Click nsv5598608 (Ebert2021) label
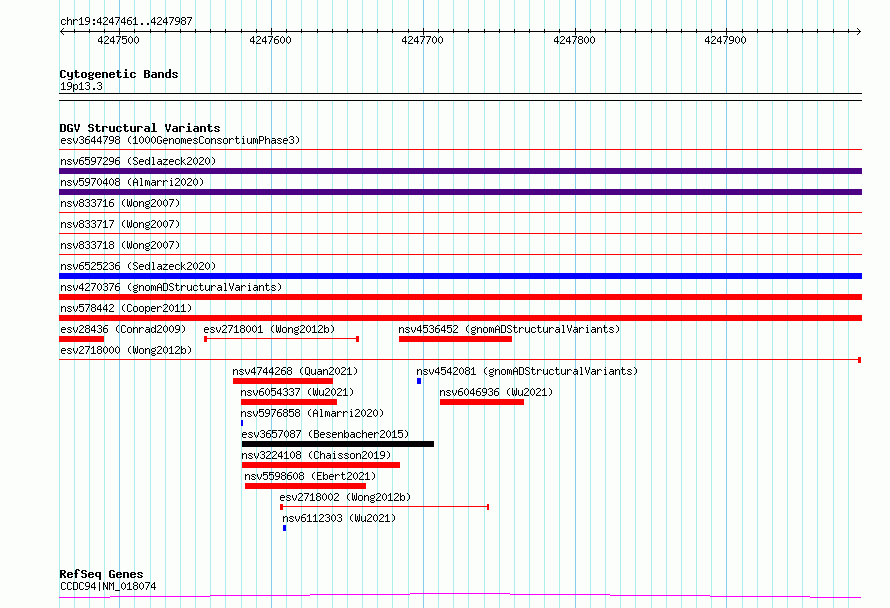 tap(310, 476)
